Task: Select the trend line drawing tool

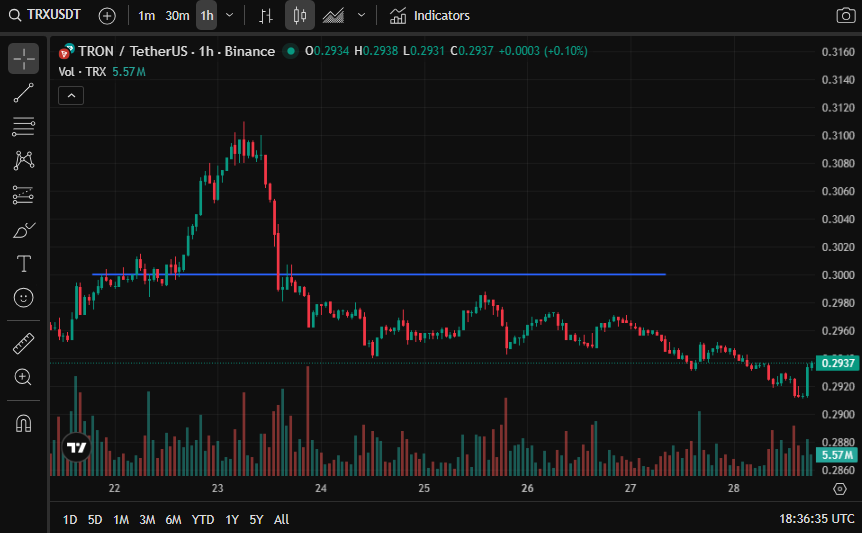Action: click(24, 93)
